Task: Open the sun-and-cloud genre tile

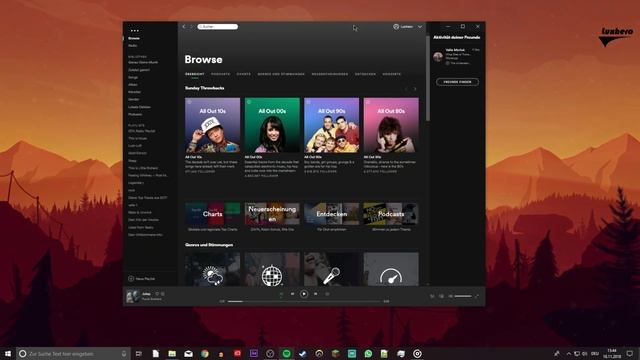Action: tap(213, 269)
